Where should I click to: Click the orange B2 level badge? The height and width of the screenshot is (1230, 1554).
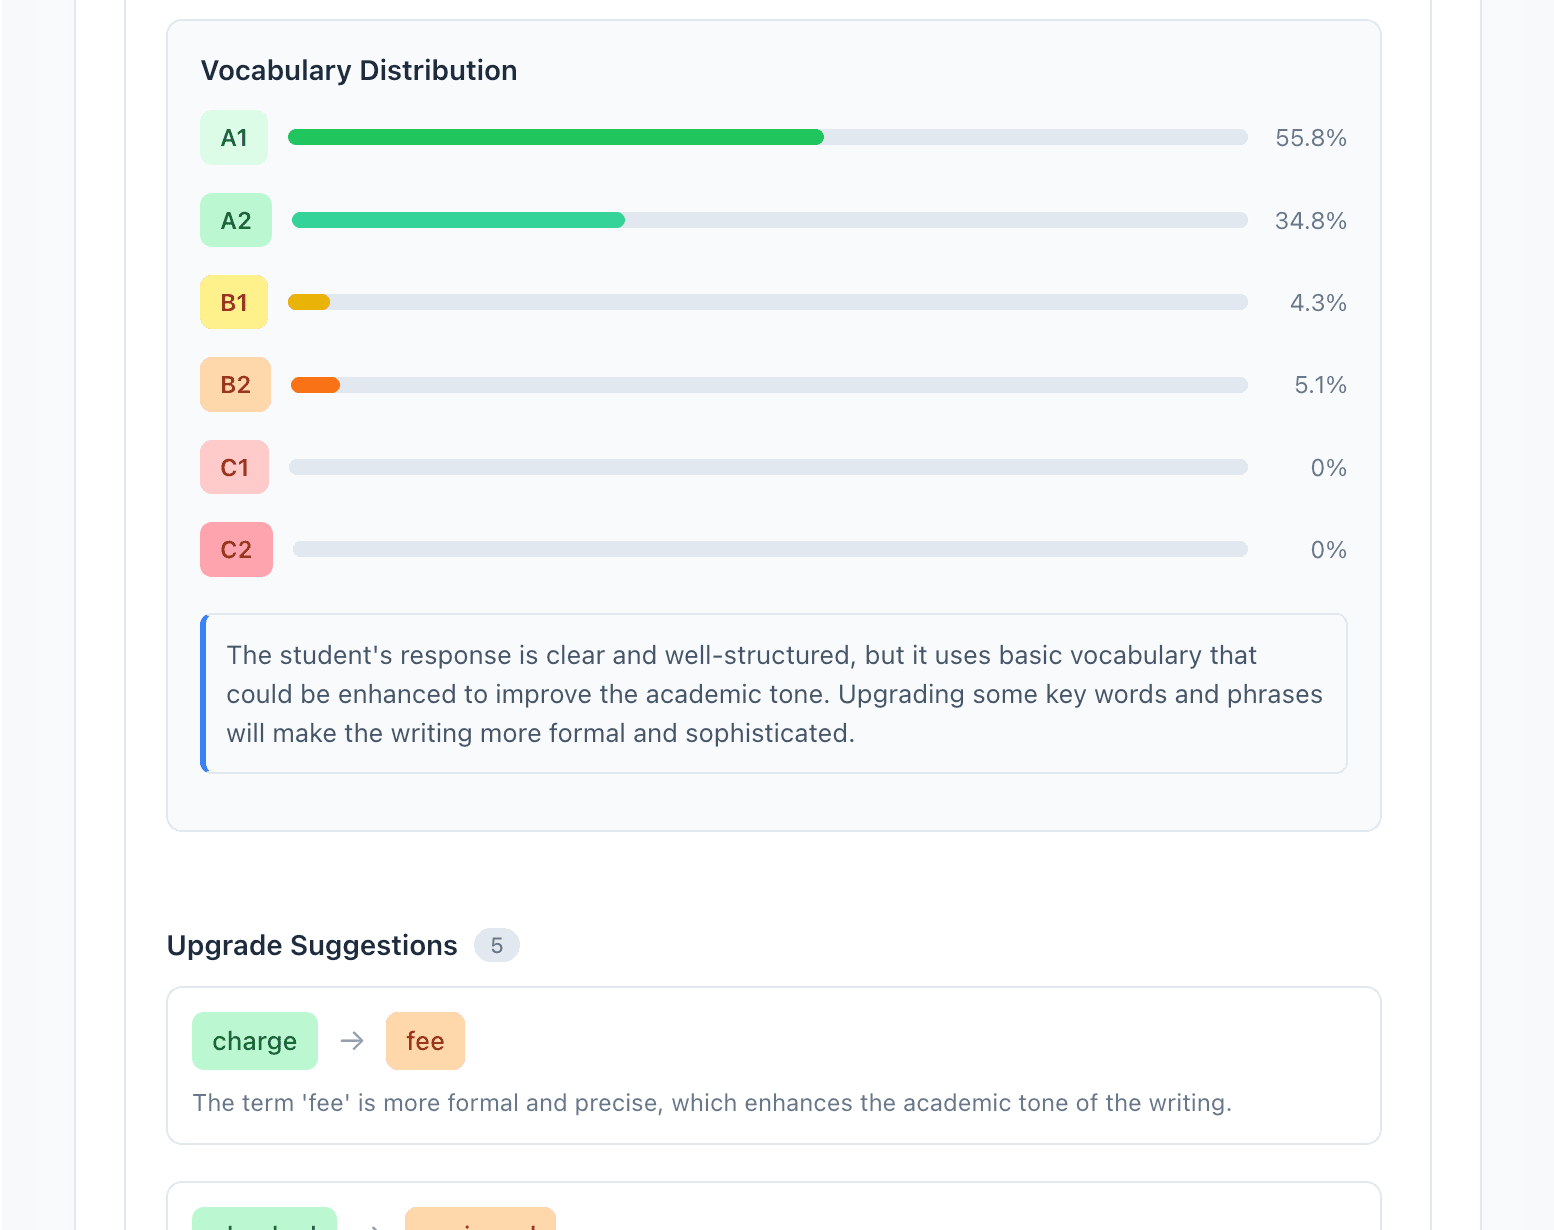[235, 384]
